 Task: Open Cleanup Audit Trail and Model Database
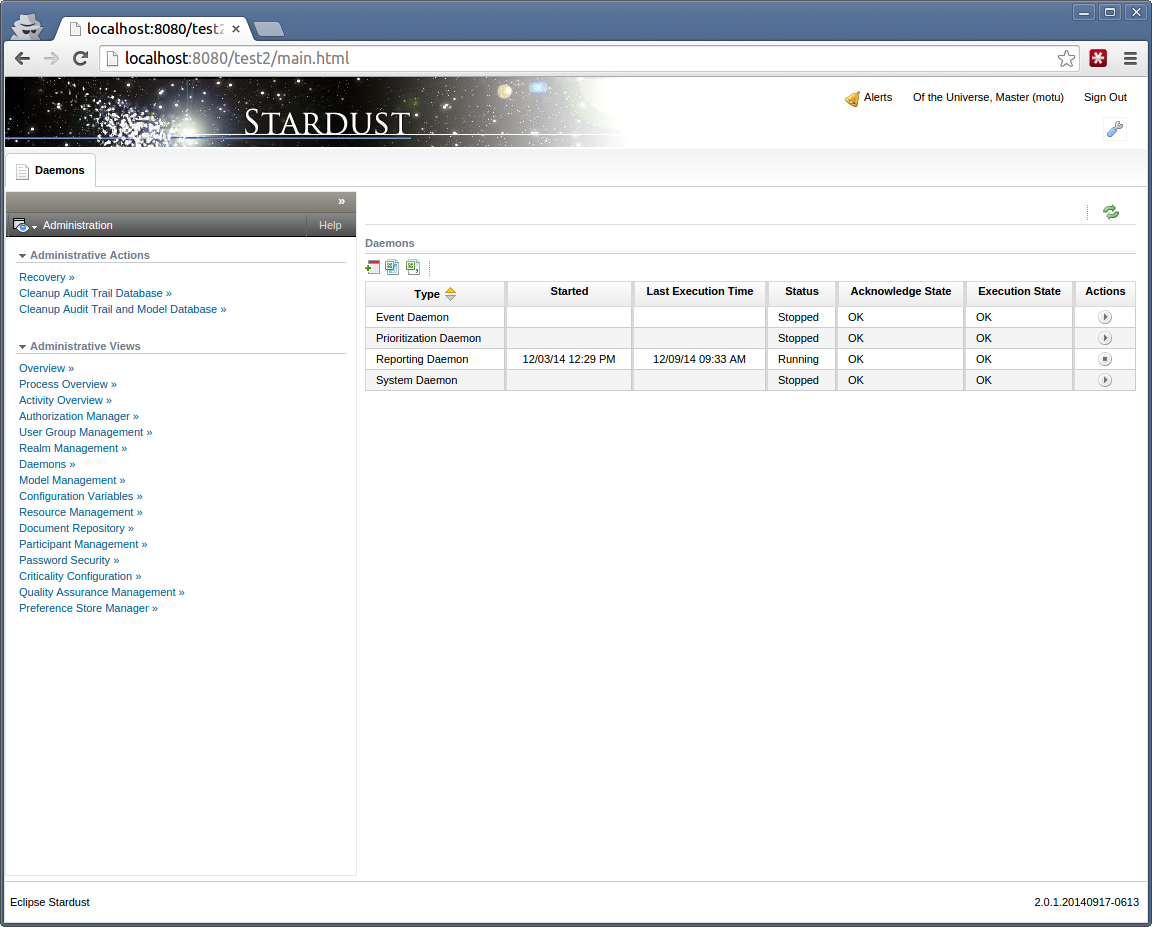point(123,310)
